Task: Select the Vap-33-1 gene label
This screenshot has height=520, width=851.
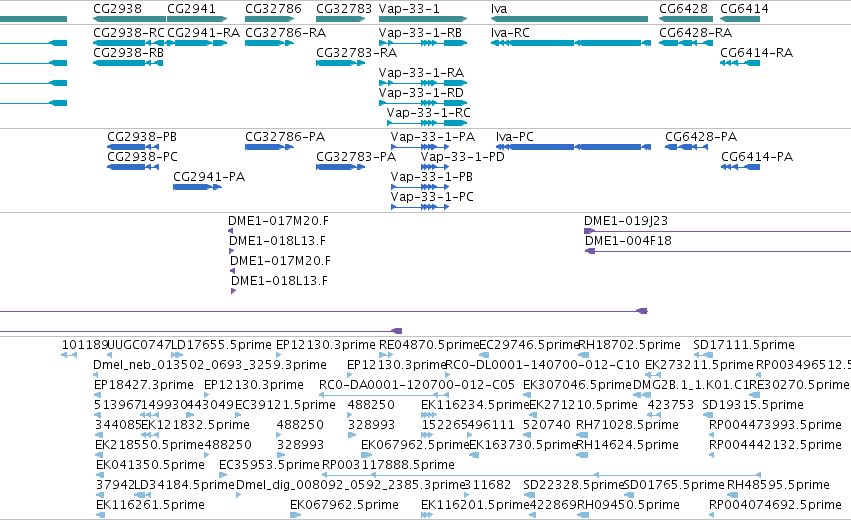Action: 409,9
